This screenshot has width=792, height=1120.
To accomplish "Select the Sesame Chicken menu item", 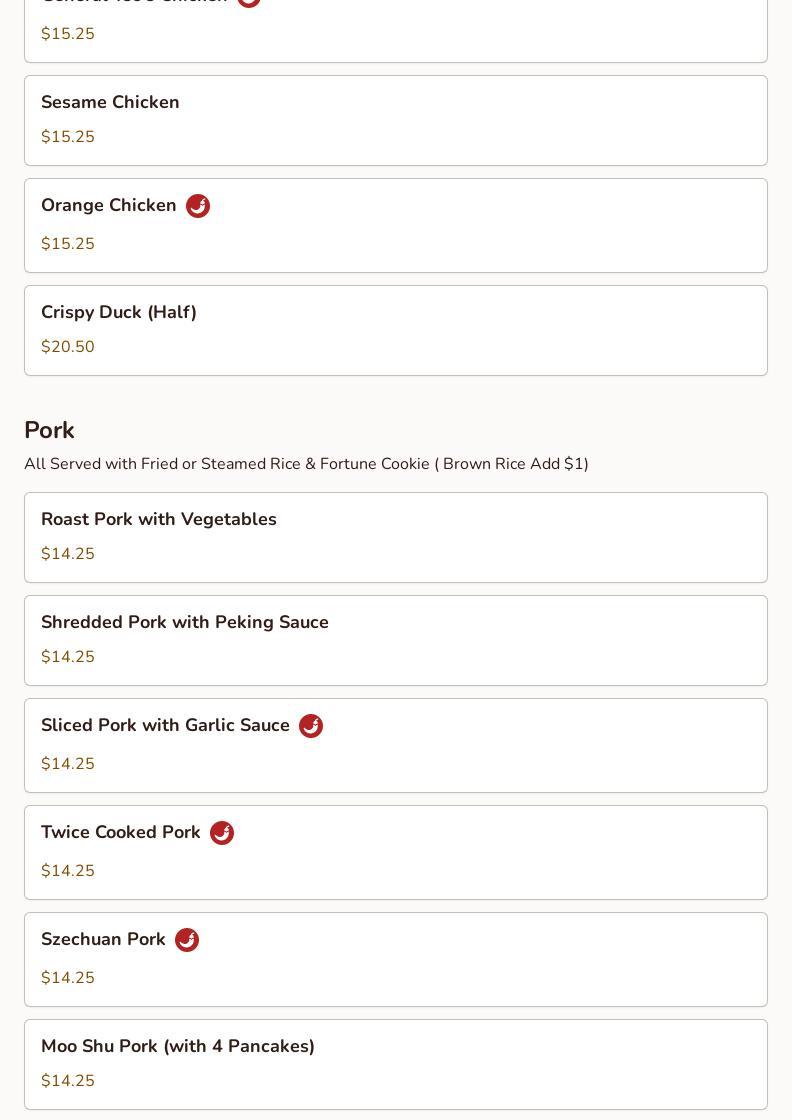I will point(110,102).
